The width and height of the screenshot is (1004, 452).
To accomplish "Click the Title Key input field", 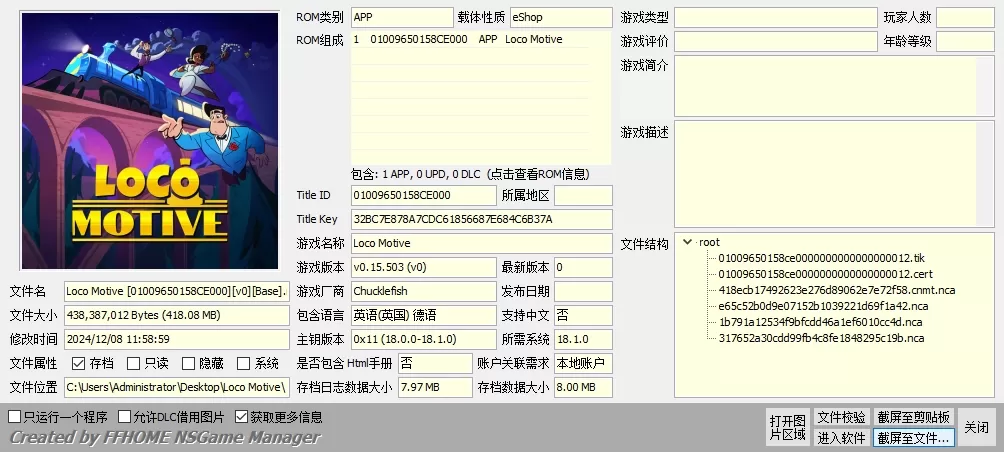I will 481,219.
